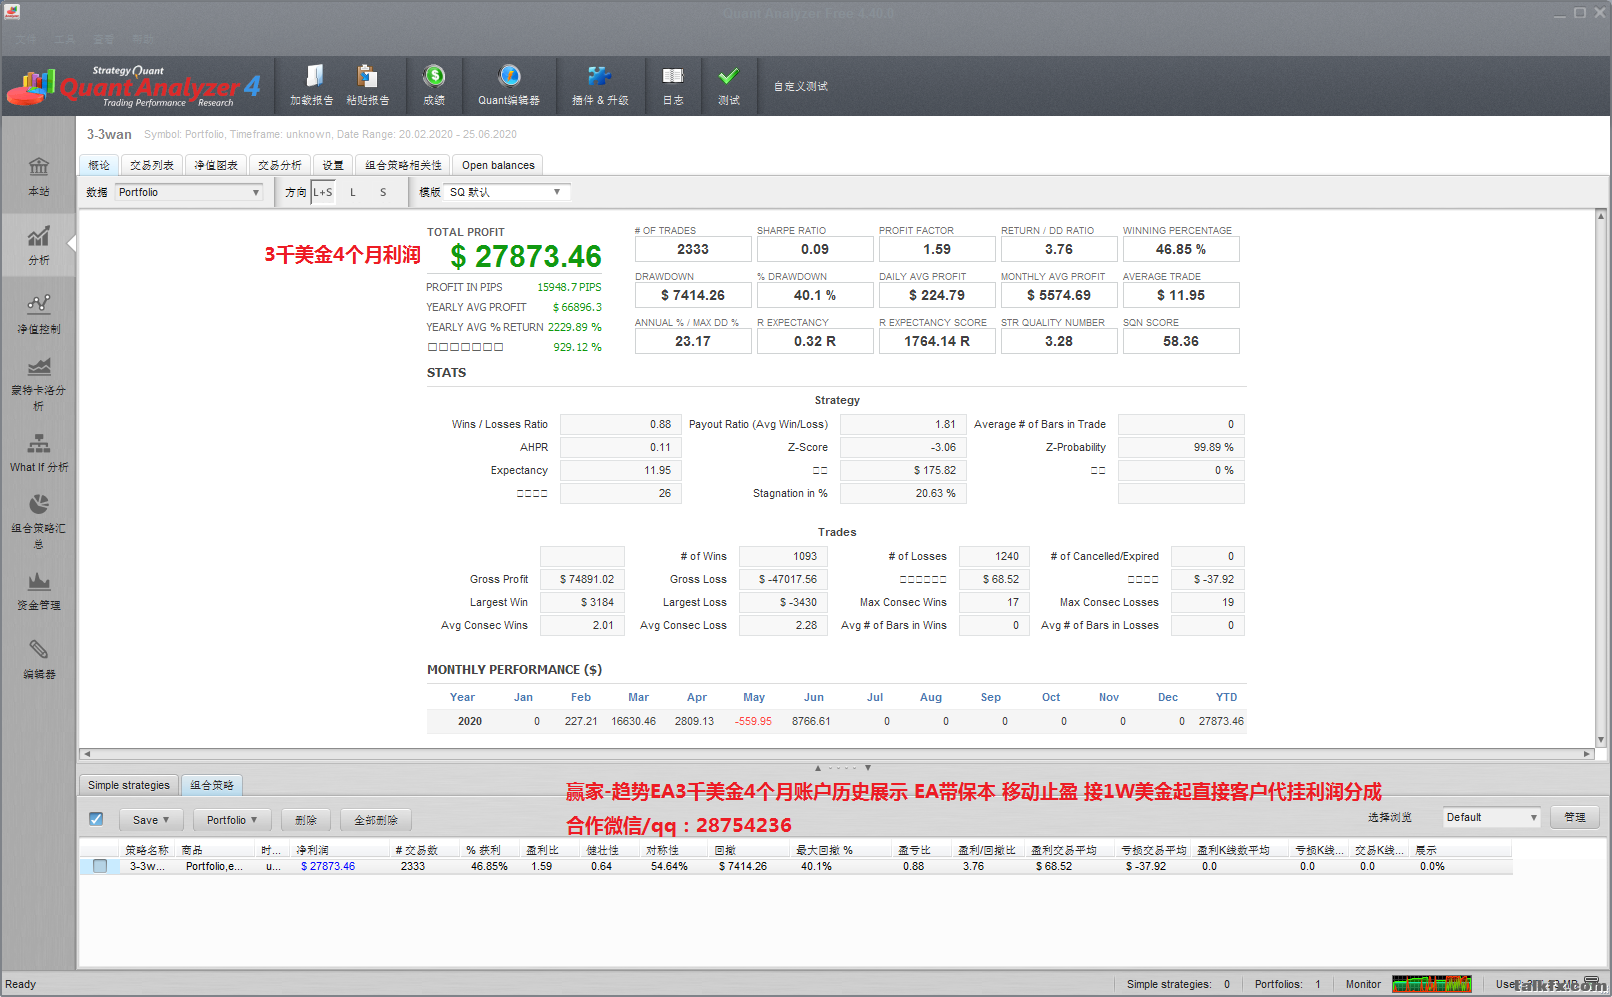Screen dimensions: 1612x997
Task: Click the 选择浏览 label
Action: (x=1390, y=817)
